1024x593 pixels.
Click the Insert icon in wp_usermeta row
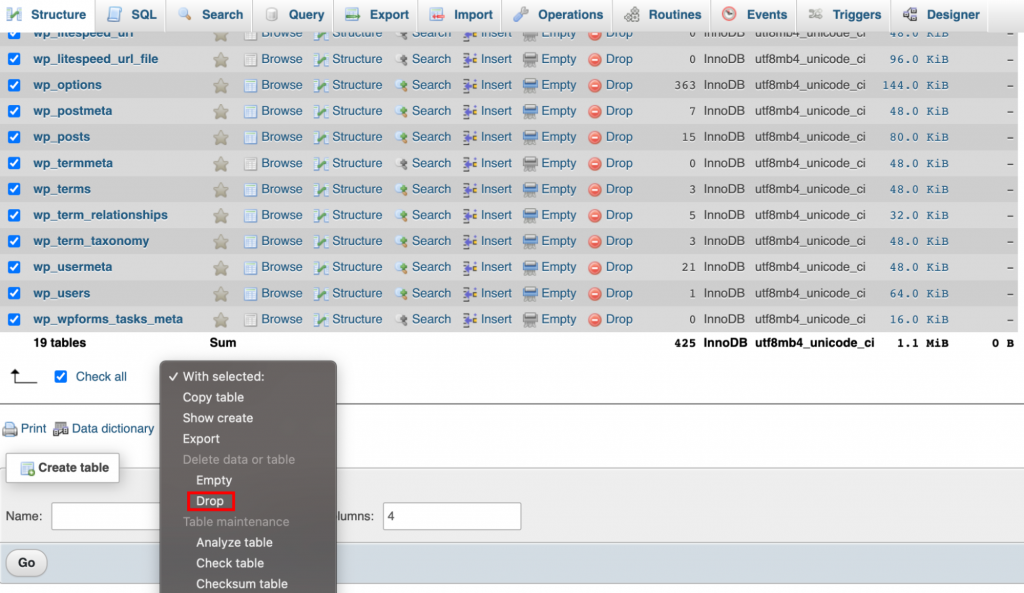click(470, 268)
